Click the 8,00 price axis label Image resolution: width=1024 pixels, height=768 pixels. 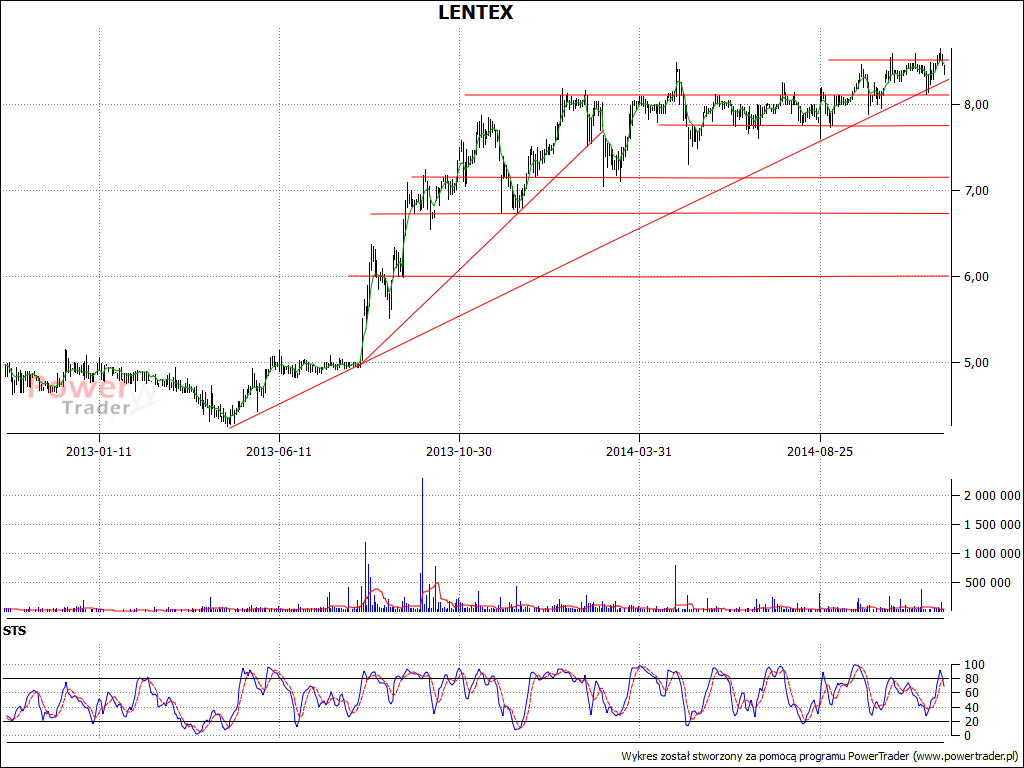point(976,104)
